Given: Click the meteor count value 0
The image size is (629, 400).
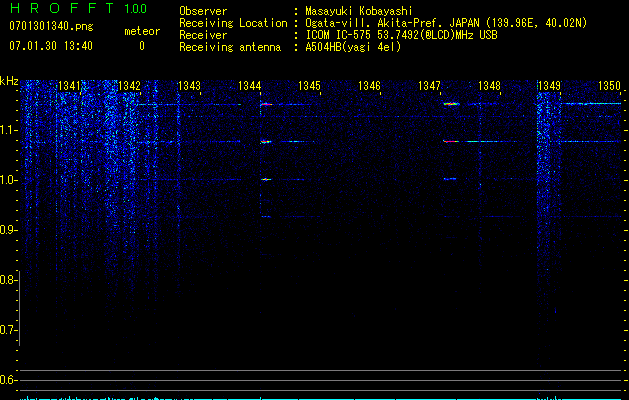Looking at the screenshot, I should tap(142, 46).
